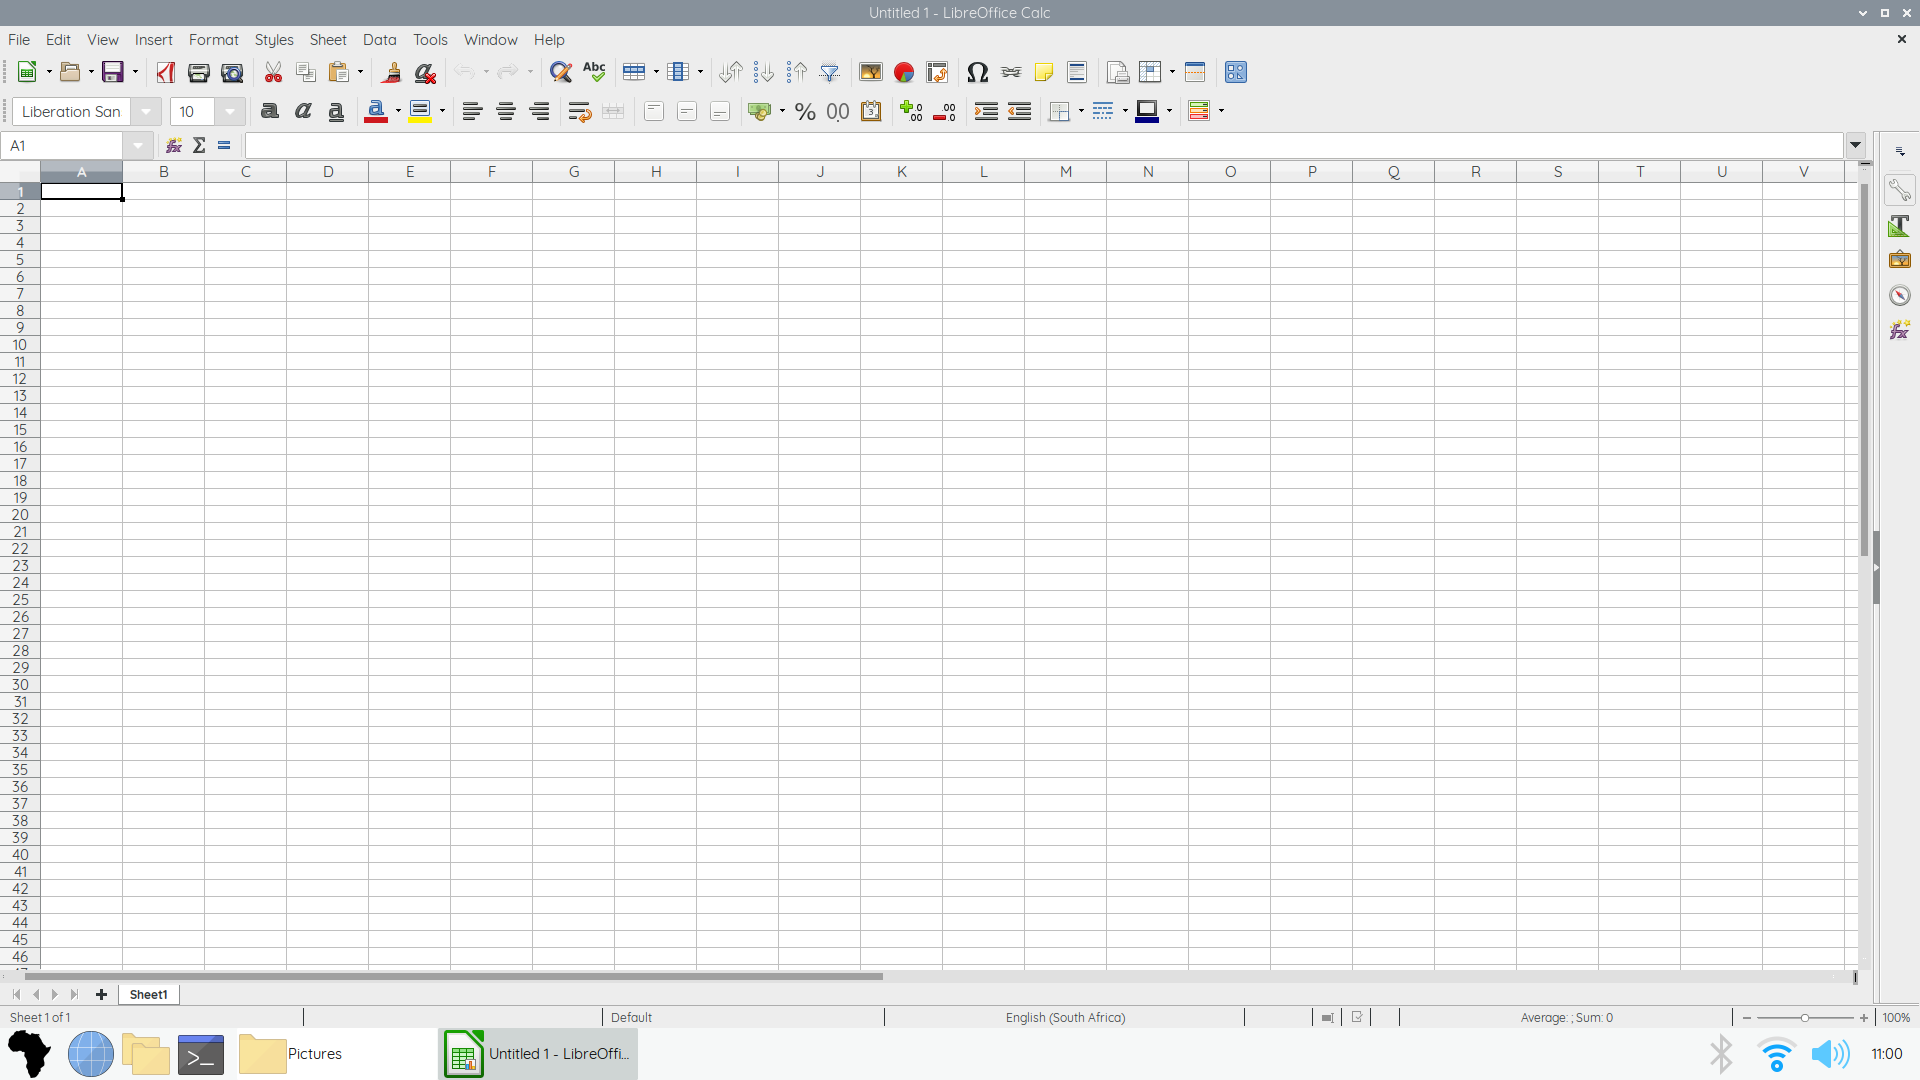Open the Special Character omega tool
Screen dimensions: 1920x1080
click(977, 72)
